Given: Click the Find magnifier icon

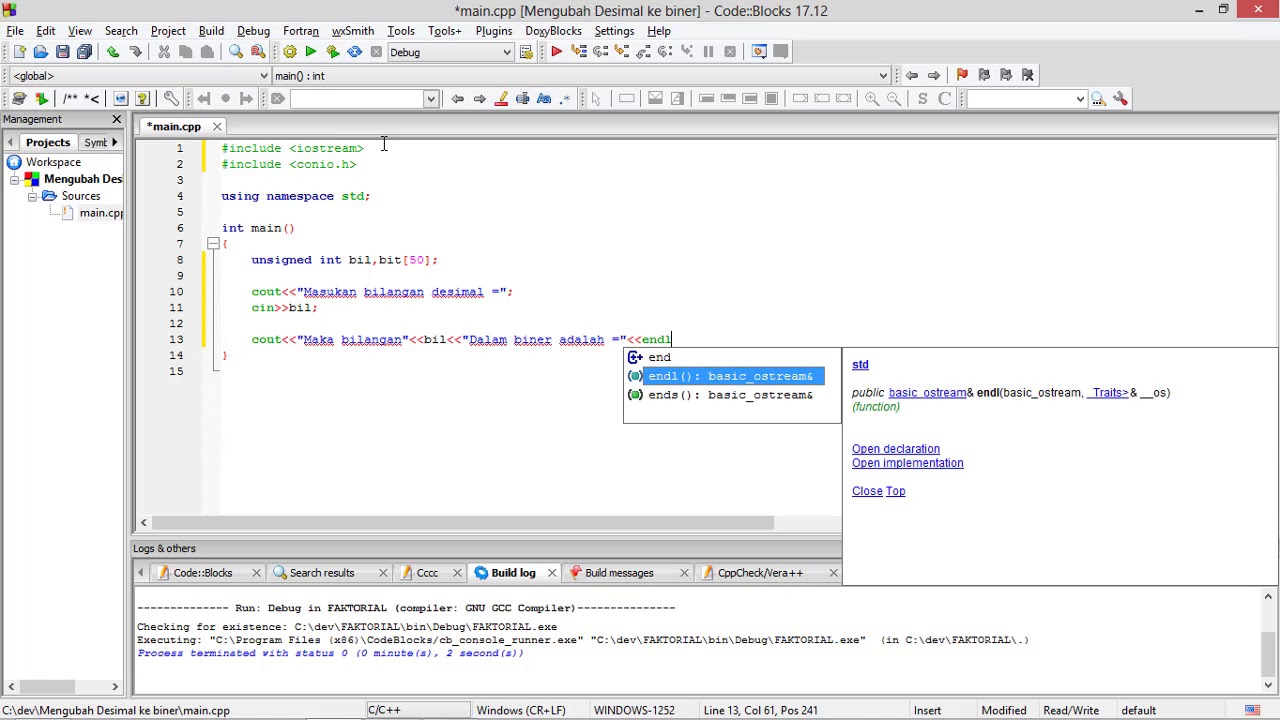Looking at the screenshot, I should coord(236,52).
